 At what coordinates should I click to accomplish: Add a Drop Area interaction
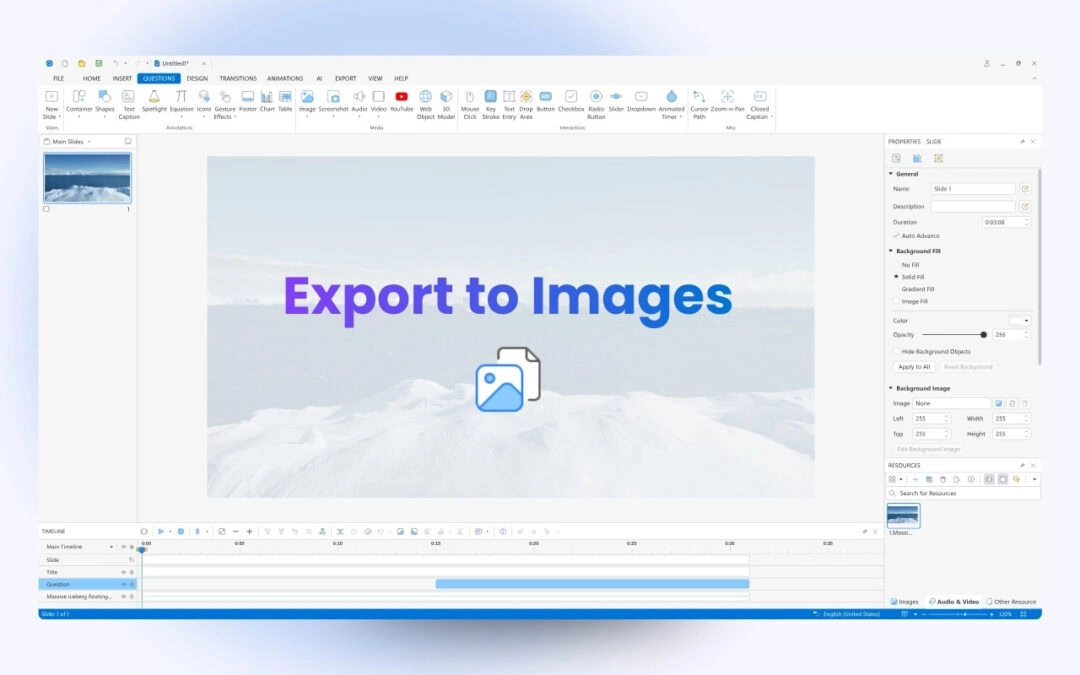click(x=526, y=105)
